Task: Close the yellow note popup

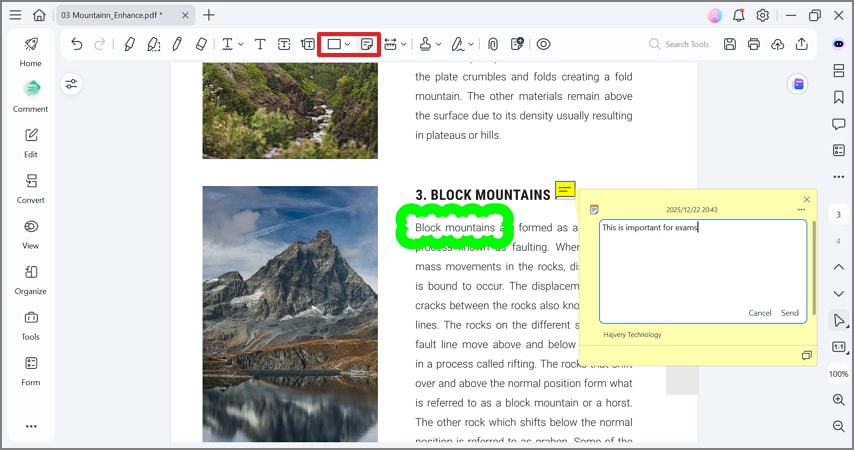Action: tap(807, 199)
